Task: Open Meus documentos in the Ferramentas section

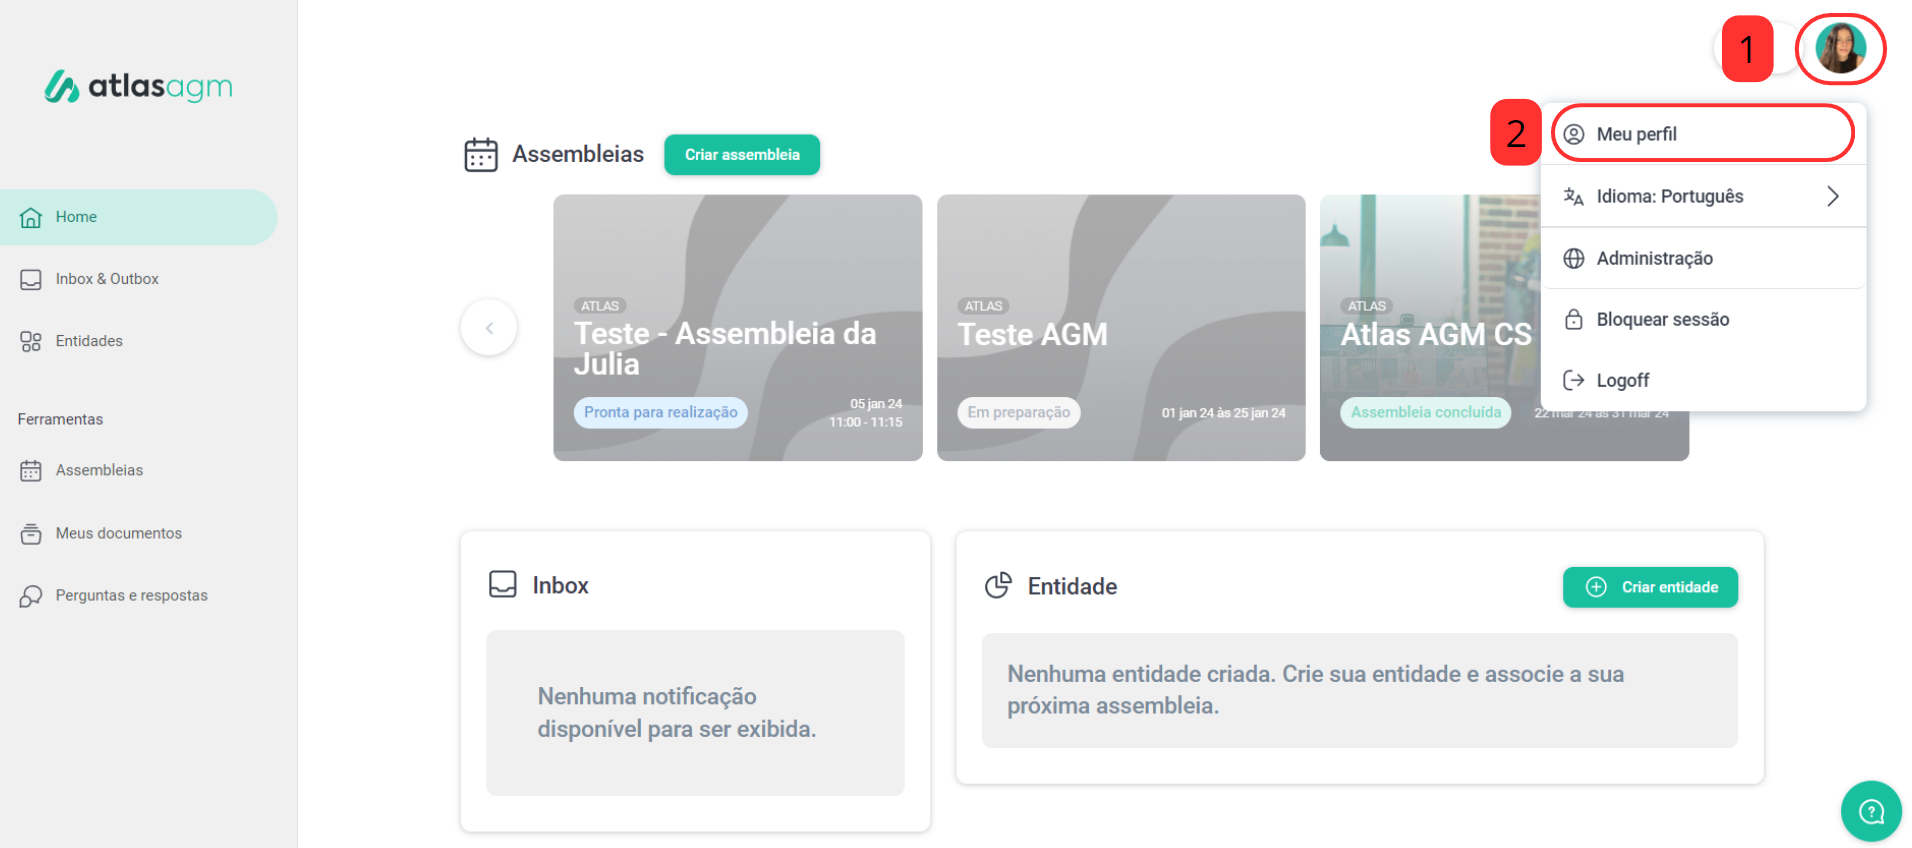Action: coord(118,534)
